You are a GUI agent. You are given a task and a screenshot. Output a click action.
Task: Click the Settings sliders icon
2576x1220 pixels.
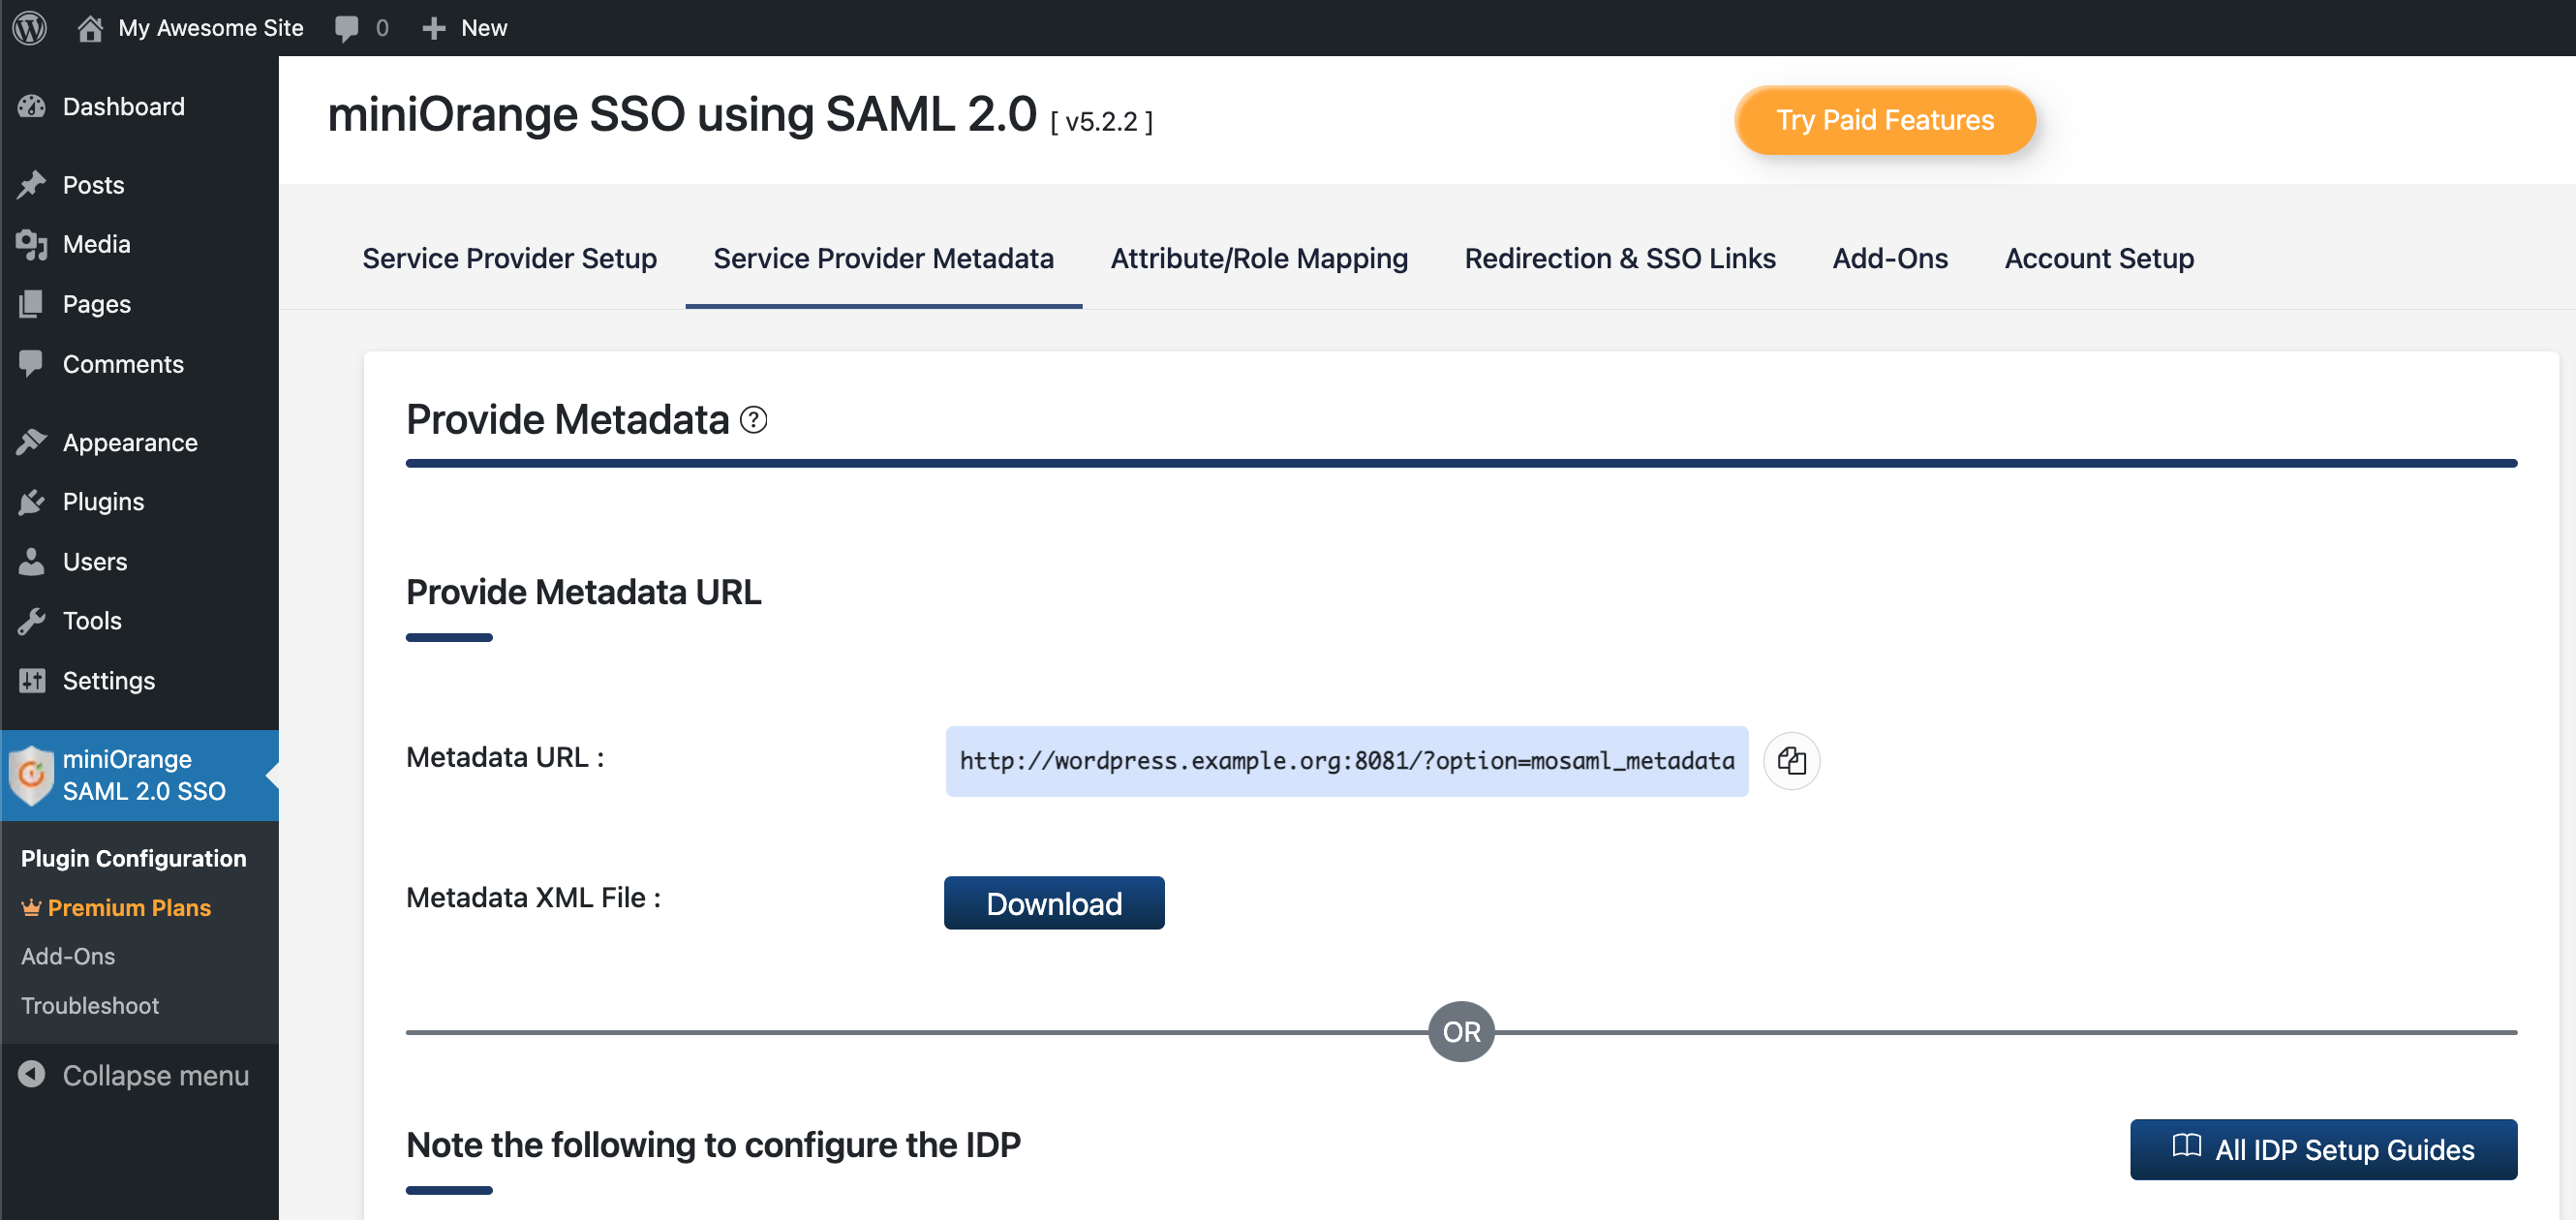coord(32,680)
